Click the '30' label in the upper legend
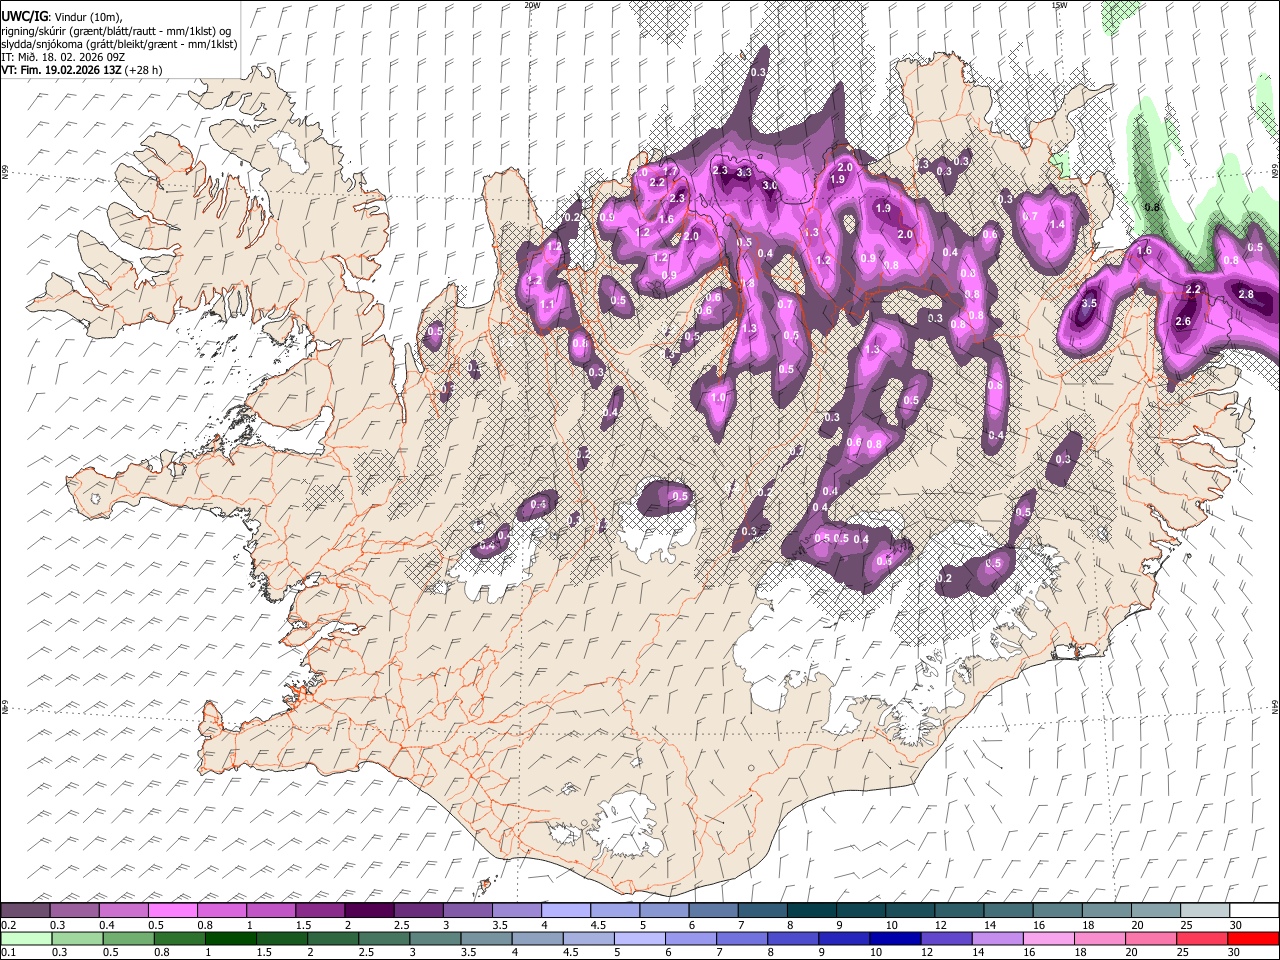Image resolution: width=1280 pixels, height=960 pixels. pyautogui.click(x=1236, y=925)
